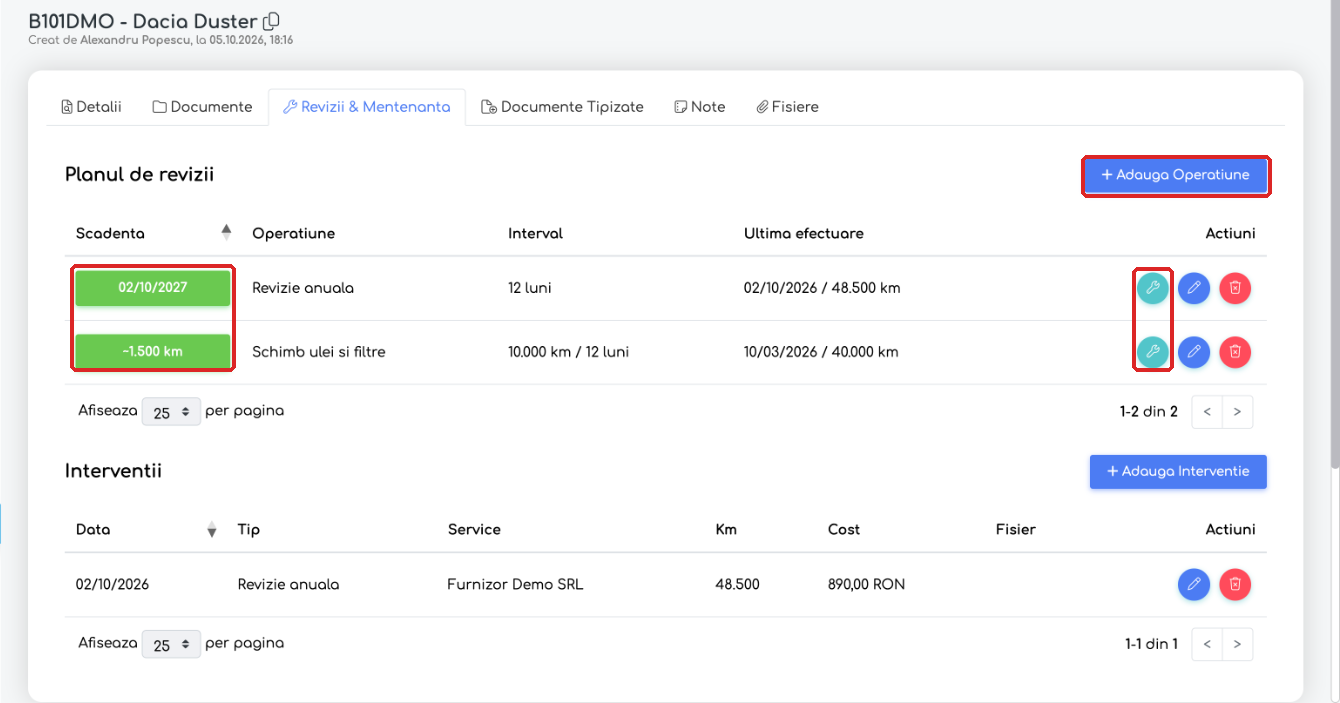
Task: Click the Service column header
Action: click(x=474, y=530)
